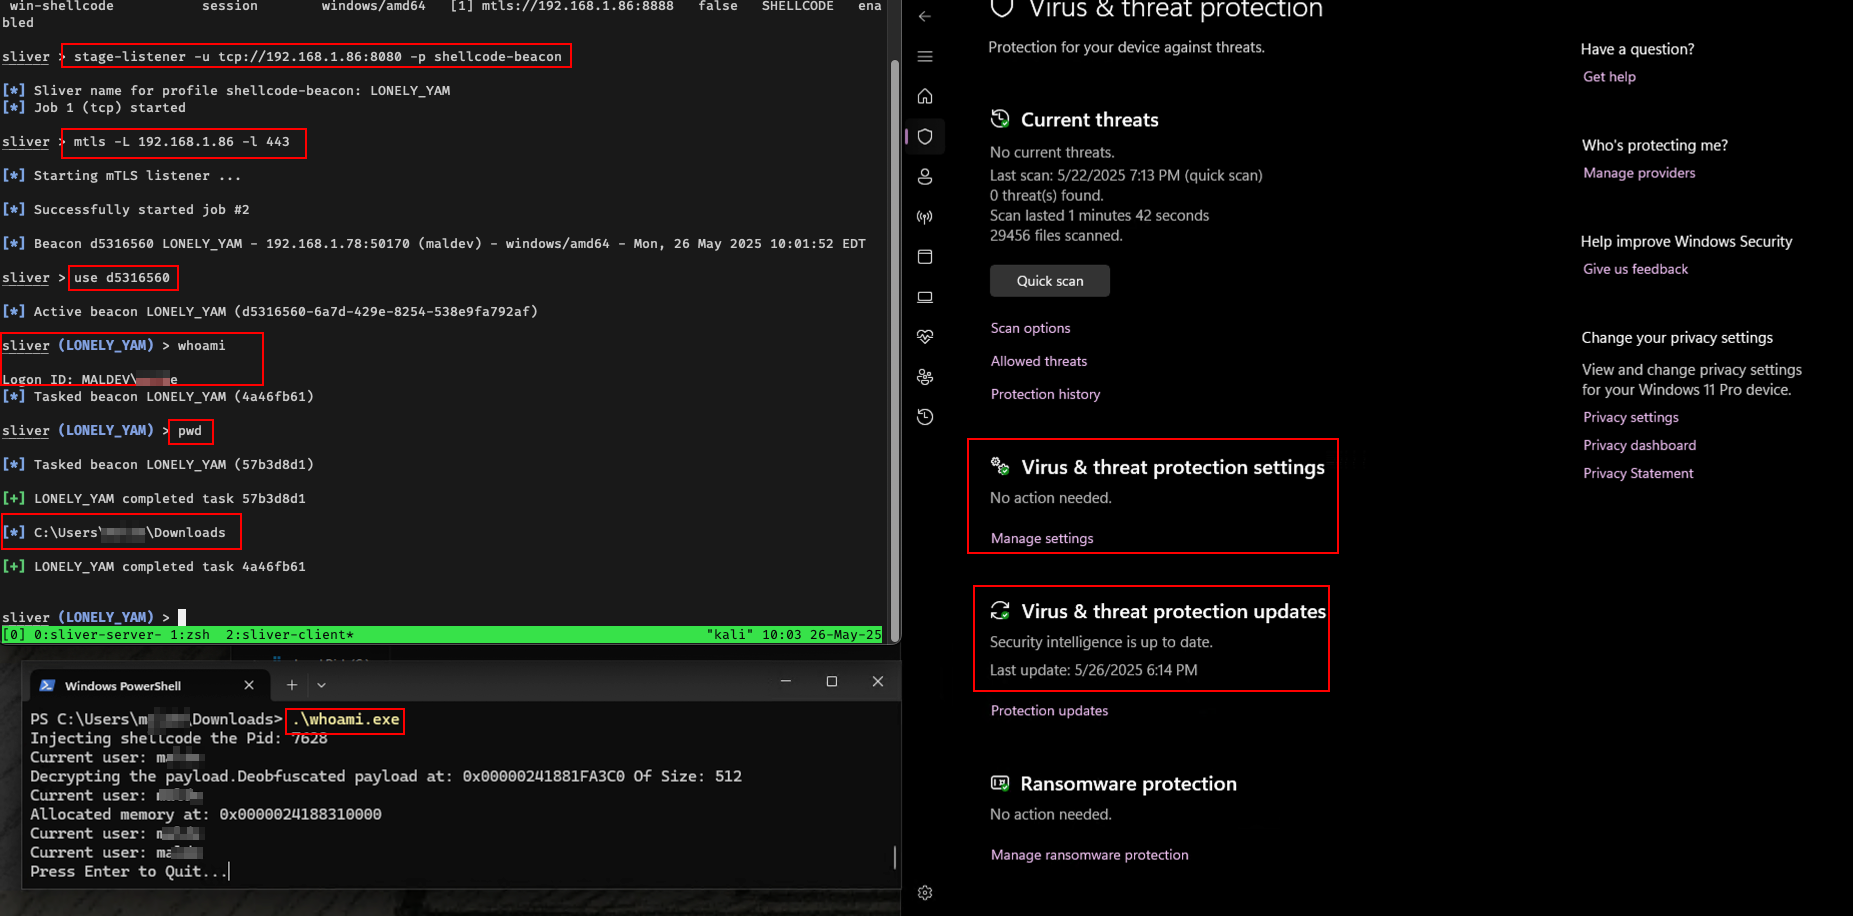The width and height of the screenshot is (1853, 916).
Task: Click 'Last update: 5/26/2025 6:14 PM' text
Action: [x=1093, y=670]
